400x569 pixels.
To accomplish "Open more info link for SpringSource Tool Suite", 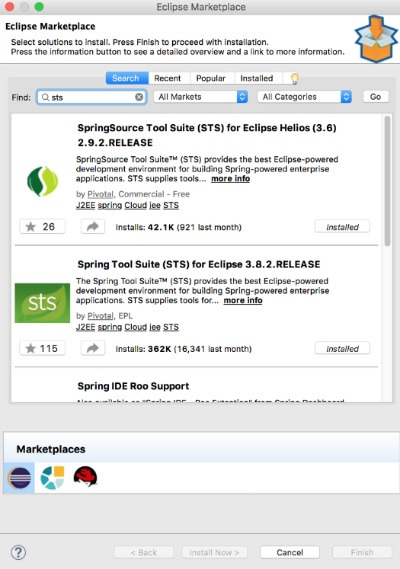I will [230, 179].
